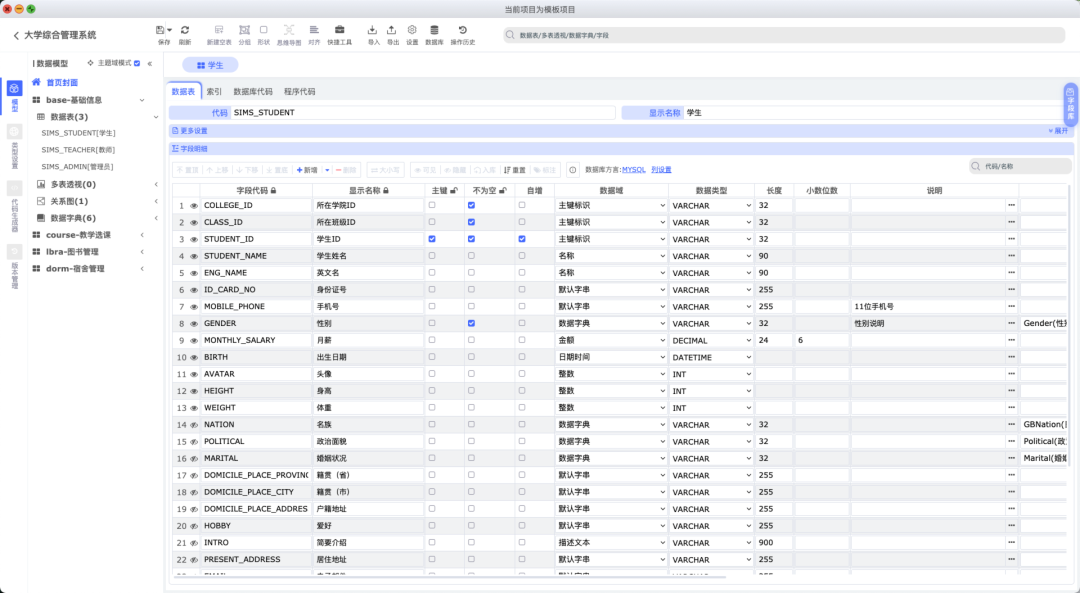Collapse the base-基础信息 tree node

(142, 101)
